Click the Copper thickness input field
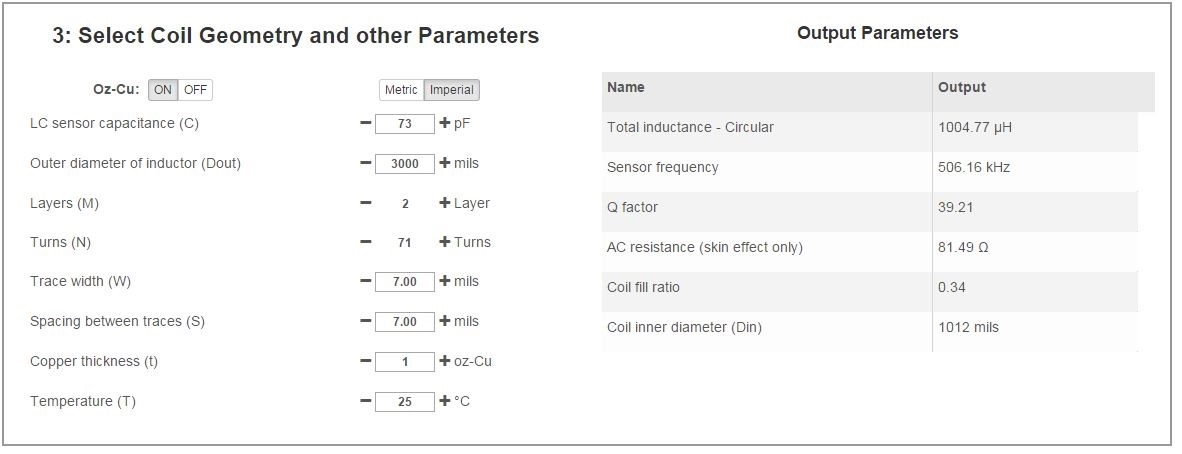Image resolution: width=1182 pixels, height=454 pixels. tap(405, 362)
